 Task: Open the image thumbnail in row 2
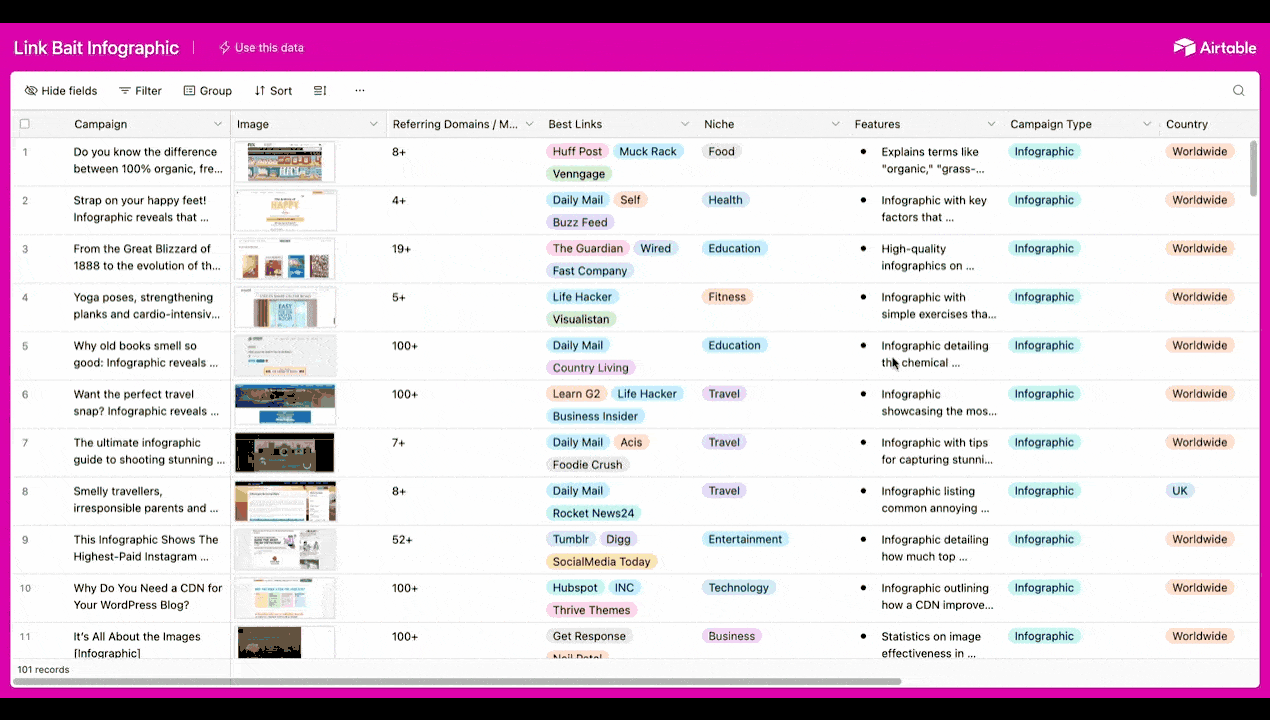[x=285, y=210]
